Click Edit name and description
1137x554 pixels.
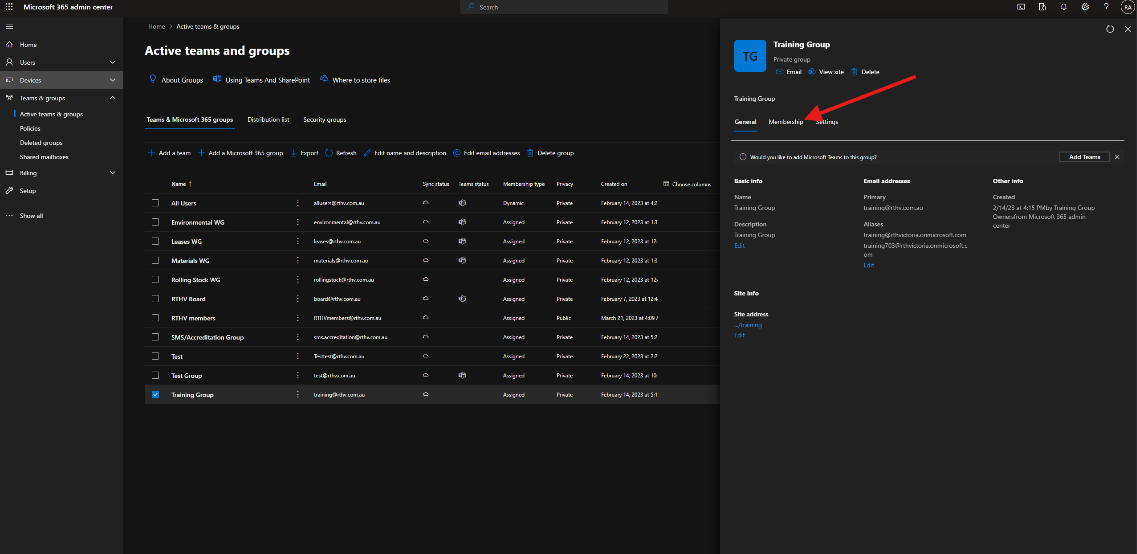405,153
